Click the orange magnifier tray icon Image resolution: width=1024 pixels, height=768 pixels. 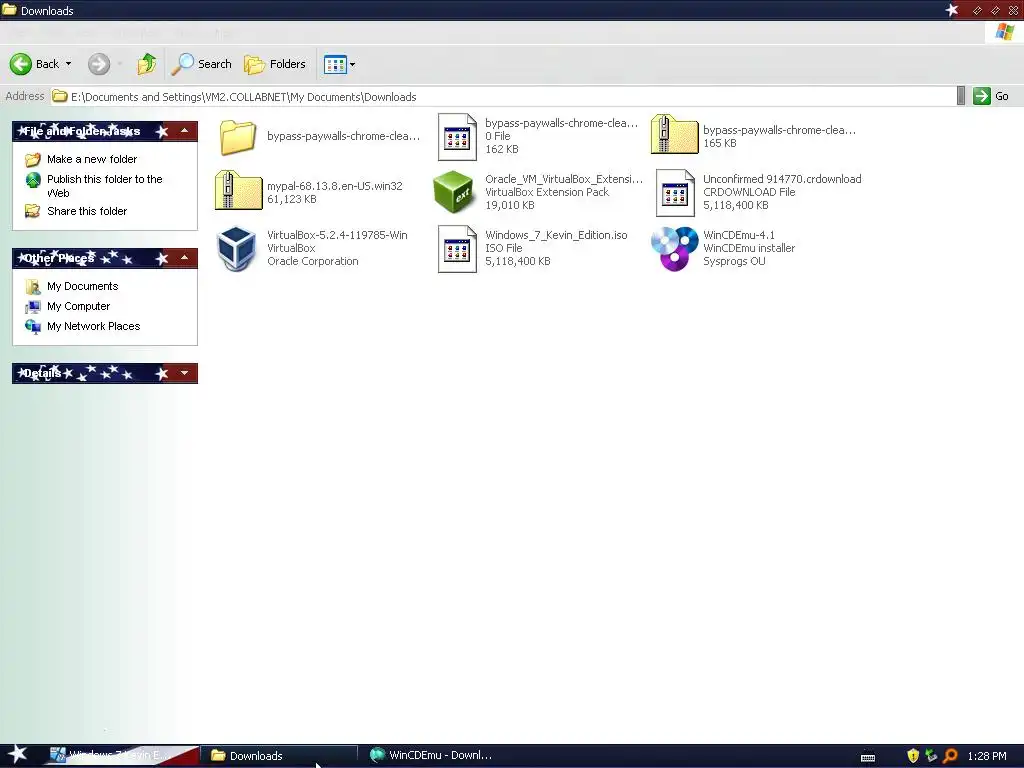point(951,756)
